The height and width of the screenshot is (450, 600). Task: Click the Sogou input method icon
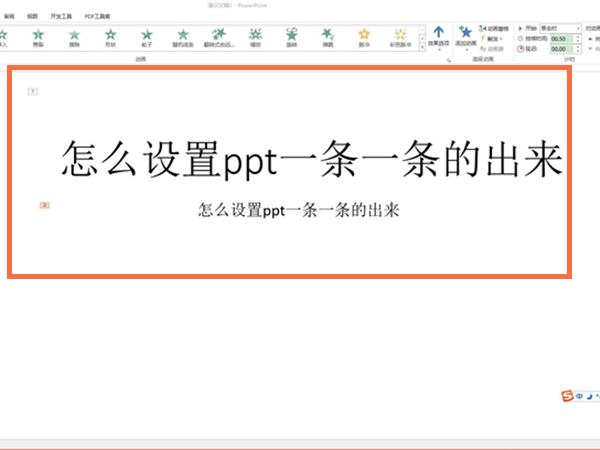coord(567,397)
